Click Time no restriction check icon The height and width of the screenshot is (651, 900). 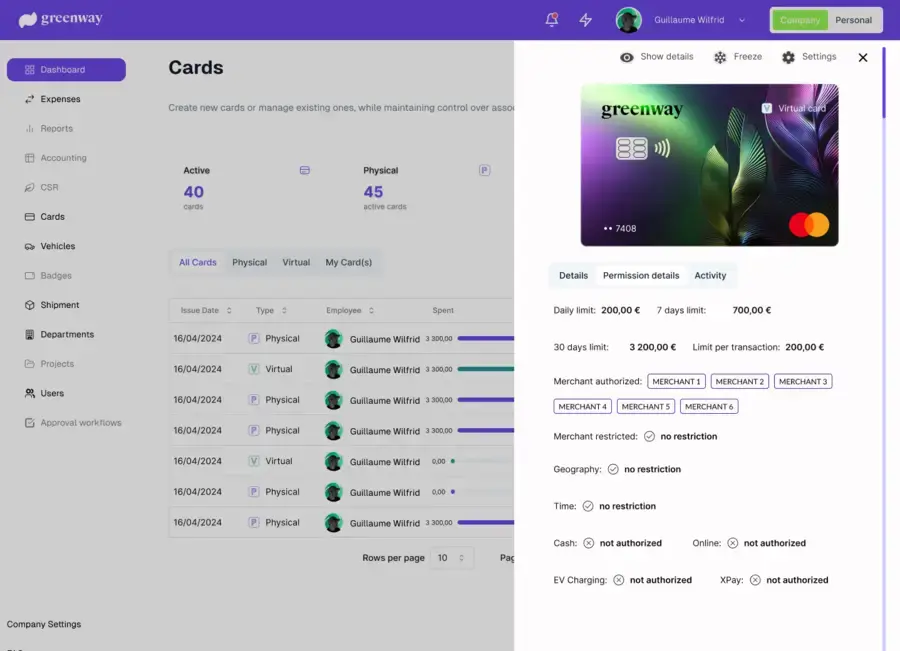point(588,506)
